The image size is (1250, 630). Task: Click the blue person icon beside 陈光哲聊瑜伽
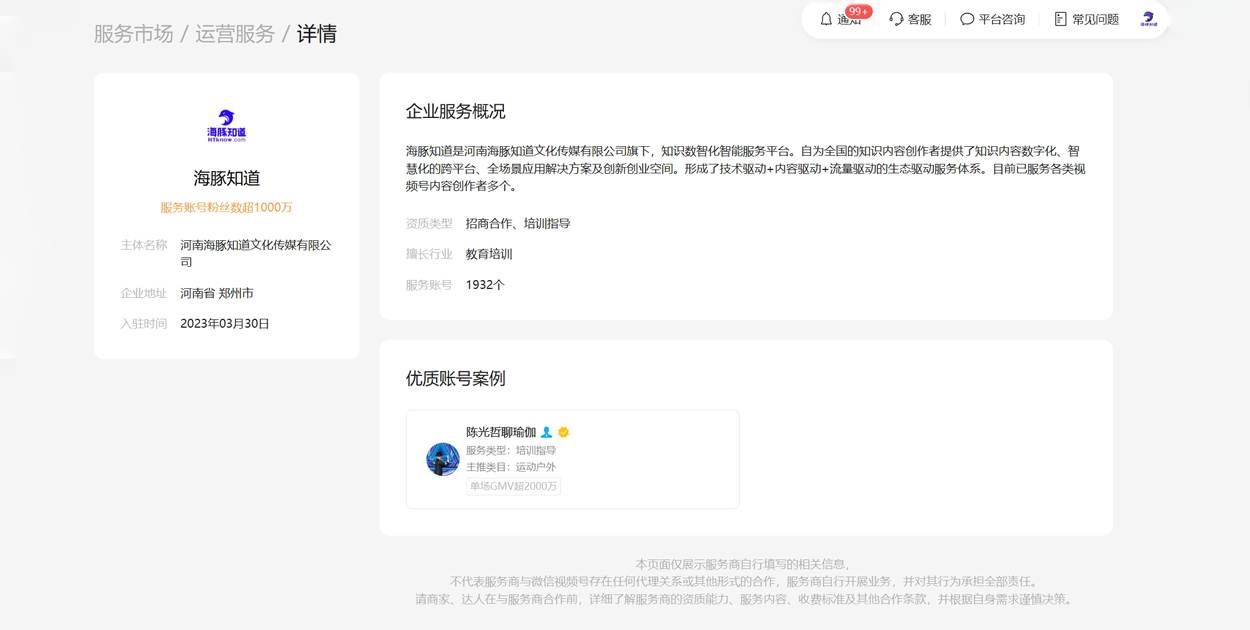[x=546, y=432]
